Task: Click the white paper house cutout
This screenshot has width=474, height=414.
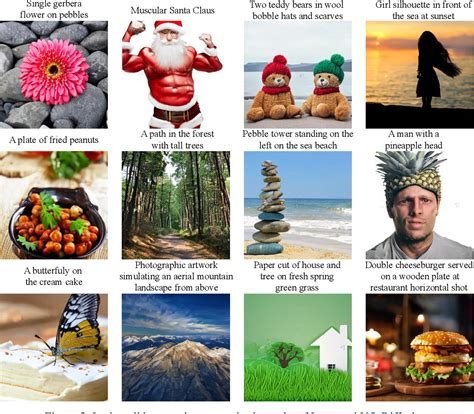Action: 331,348
